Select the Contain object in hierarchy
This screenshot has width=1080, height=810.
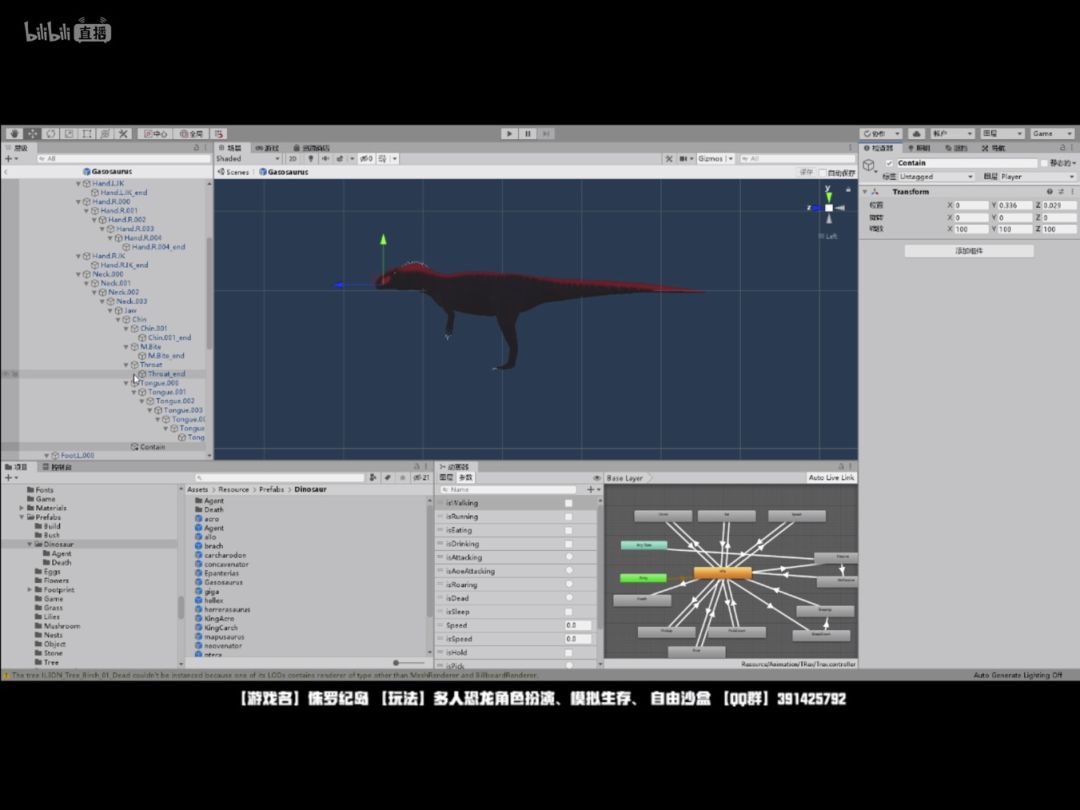point(152,447)
